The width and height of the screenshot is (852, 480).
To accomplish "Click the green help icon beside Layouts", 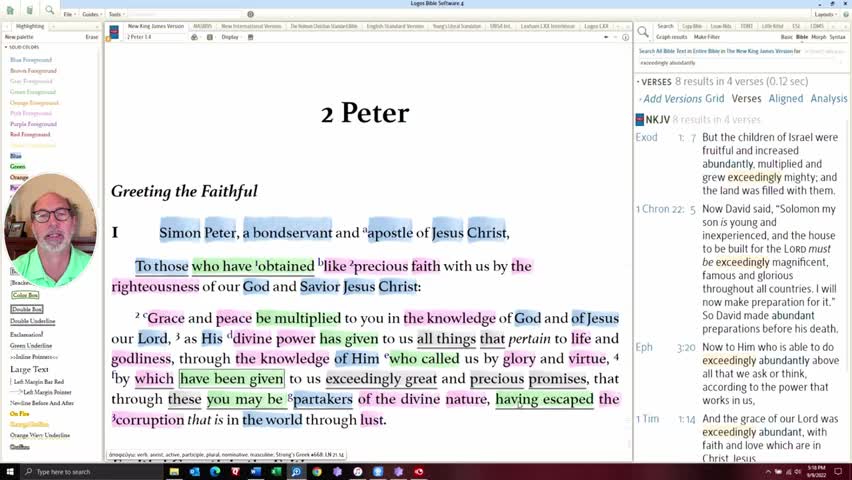I will (845, 14).
